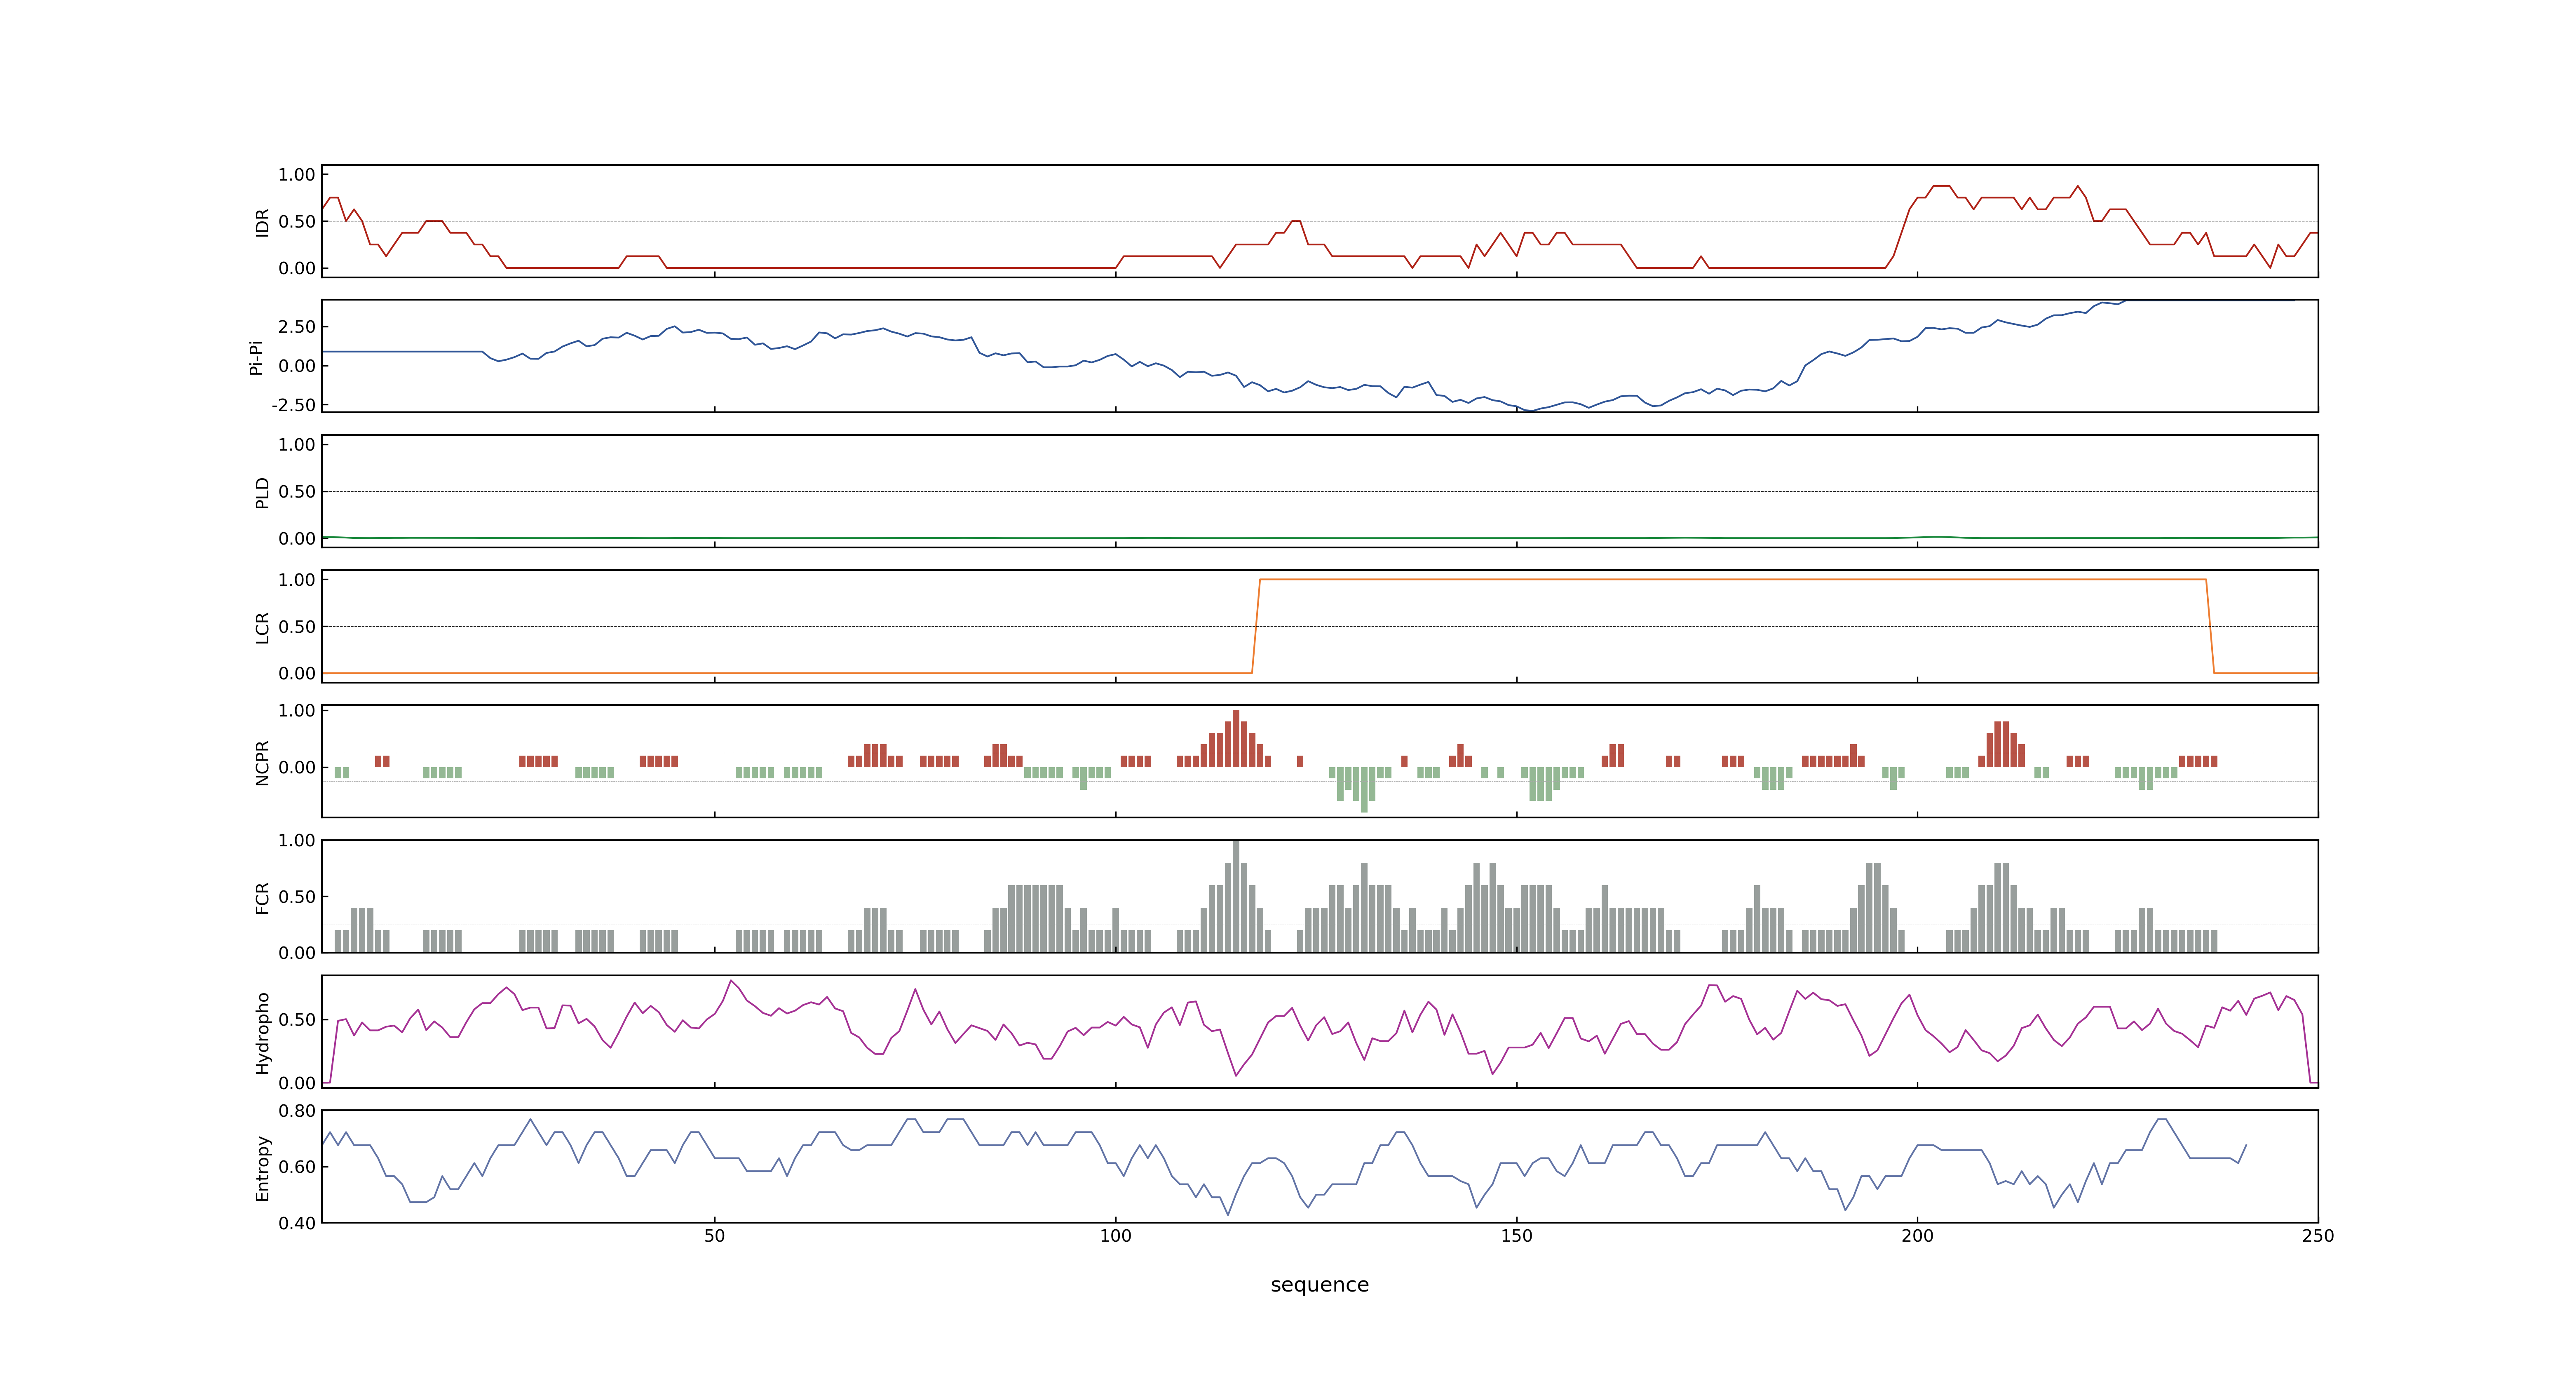Click the IDR axis label
2576x1374 pixels.
pyautogui.click(x=262, y=222)
